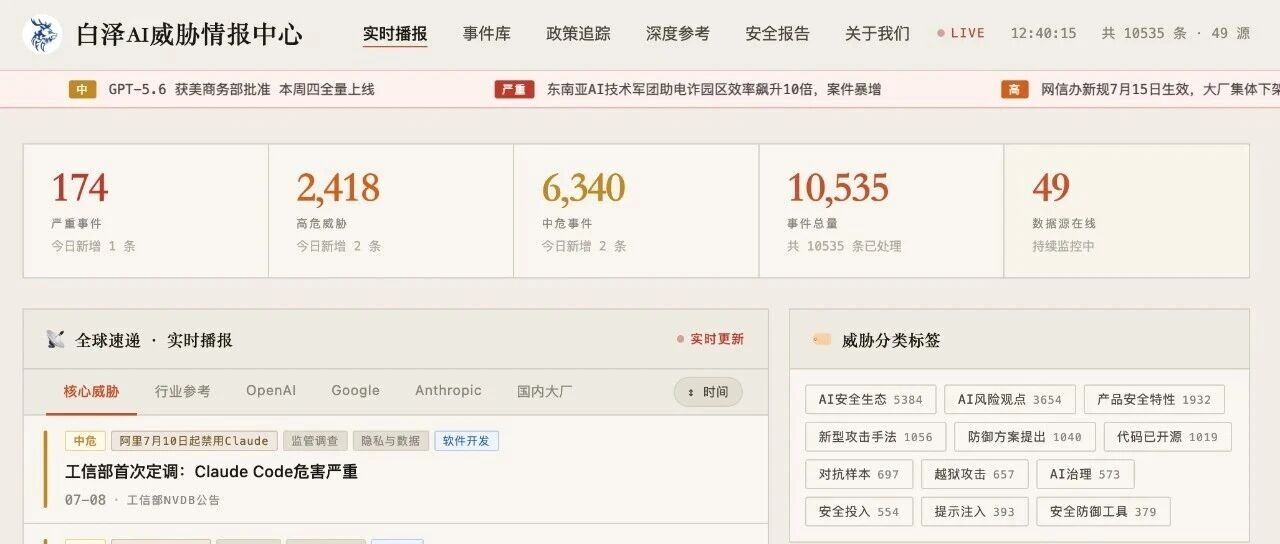Filter by 代码已开源 1019 tag
This screenshot has height=544, width=1280.
[1167, 437]
